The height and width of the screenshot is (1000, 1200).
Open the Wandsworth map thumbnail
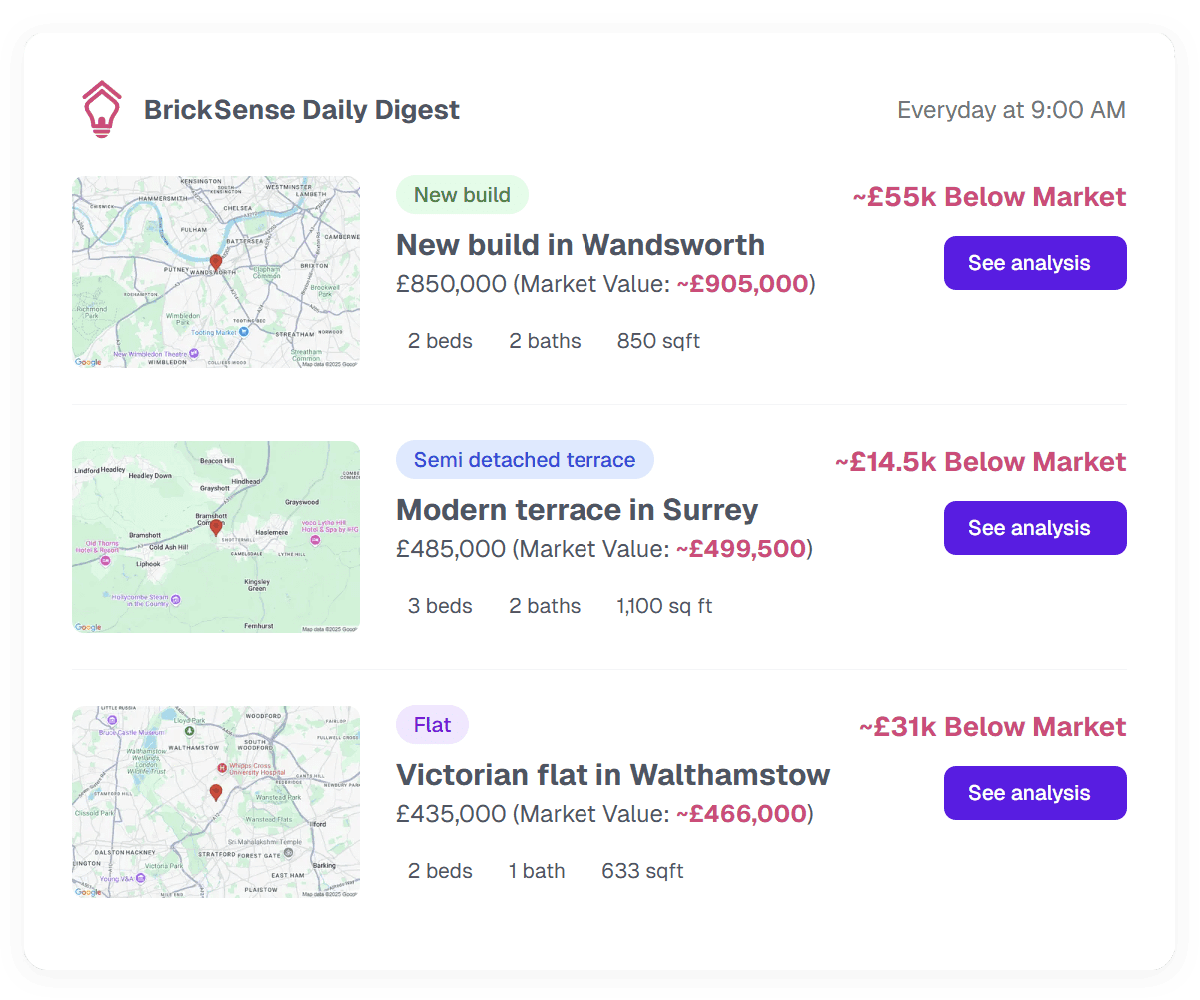click(216, 272)
